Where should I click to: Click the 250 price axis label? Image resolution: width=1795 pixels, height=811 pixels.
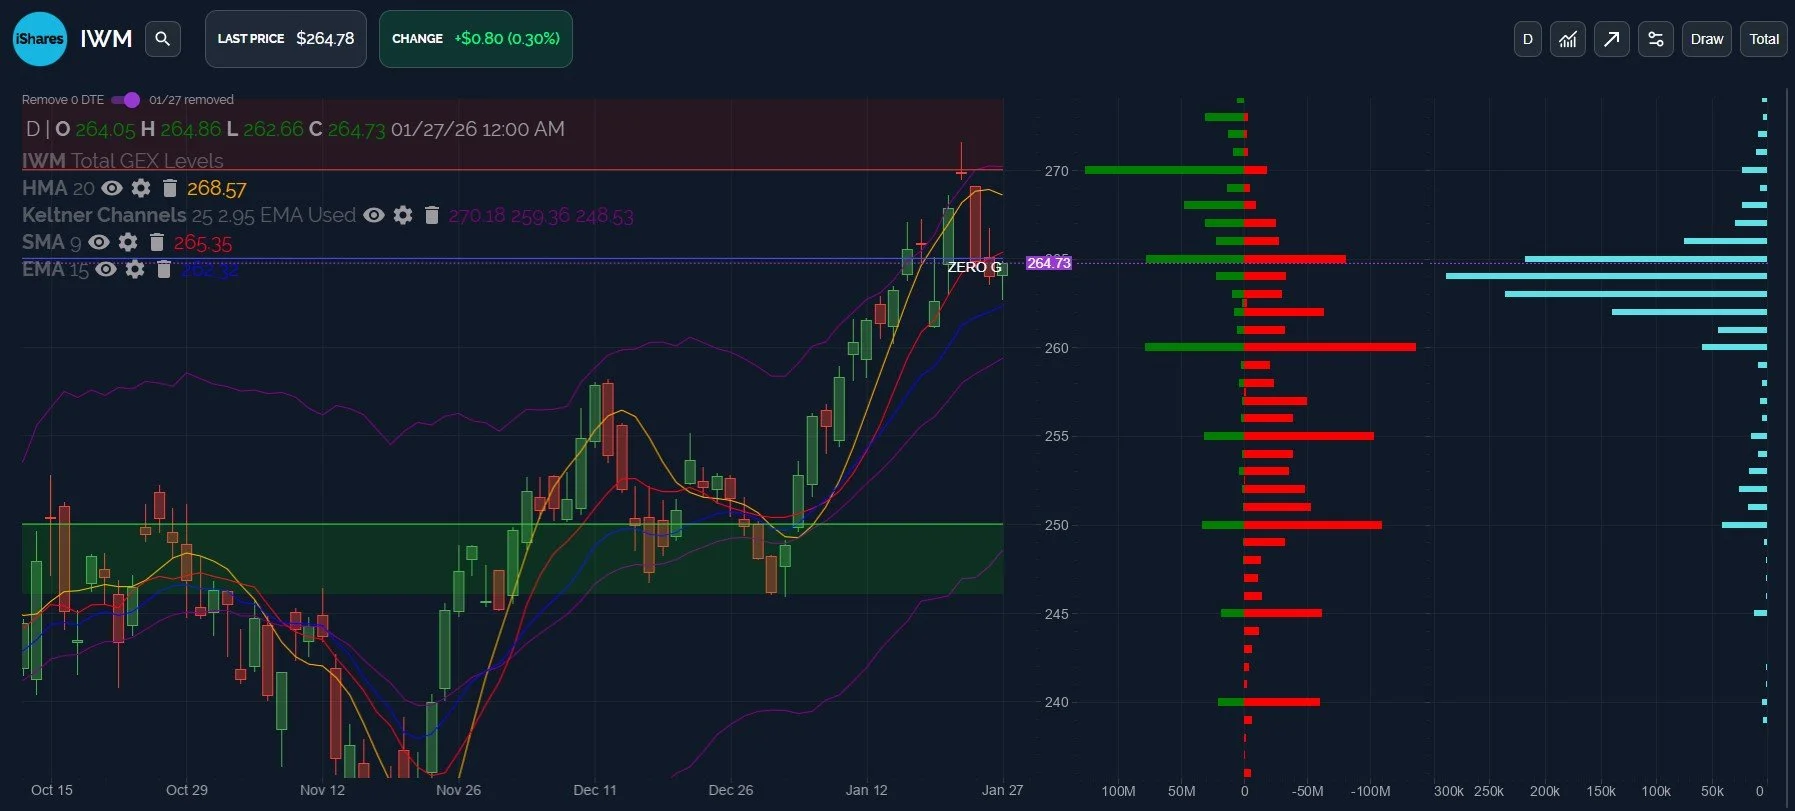(x=1056, y=525)
